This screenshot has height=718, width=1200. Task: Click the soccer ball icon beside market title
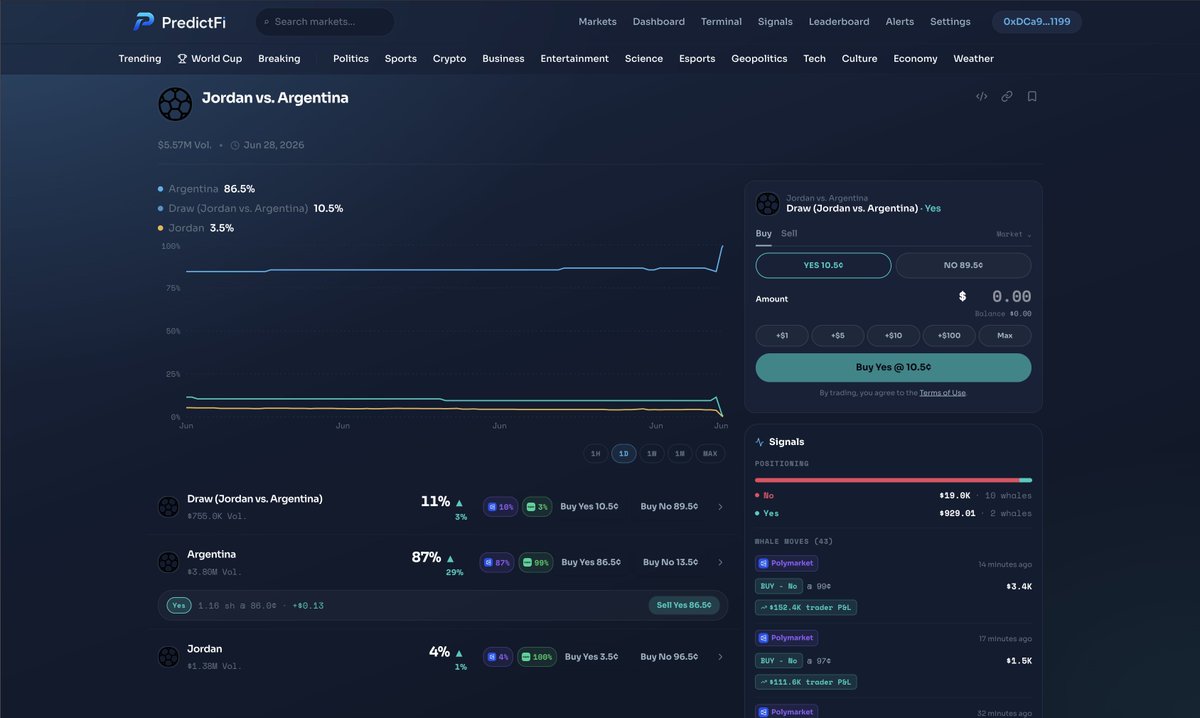click(175, 104)
